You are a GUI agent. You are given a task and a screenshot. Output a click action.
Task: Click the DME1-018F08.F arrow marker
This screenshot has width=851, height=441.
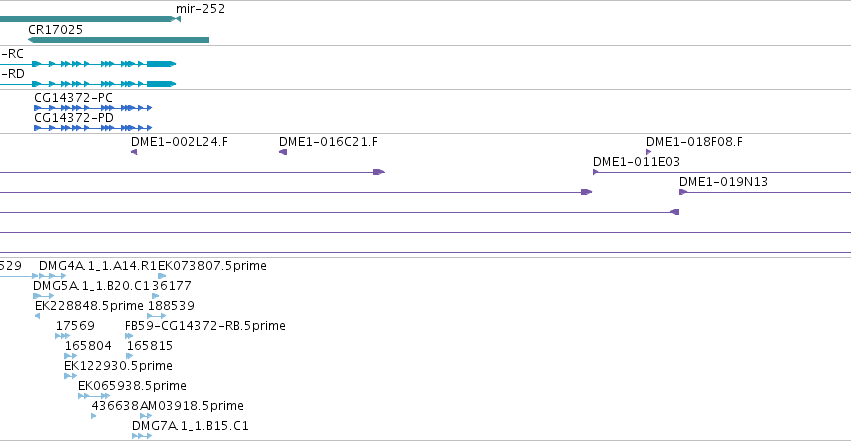pos(649,152)
